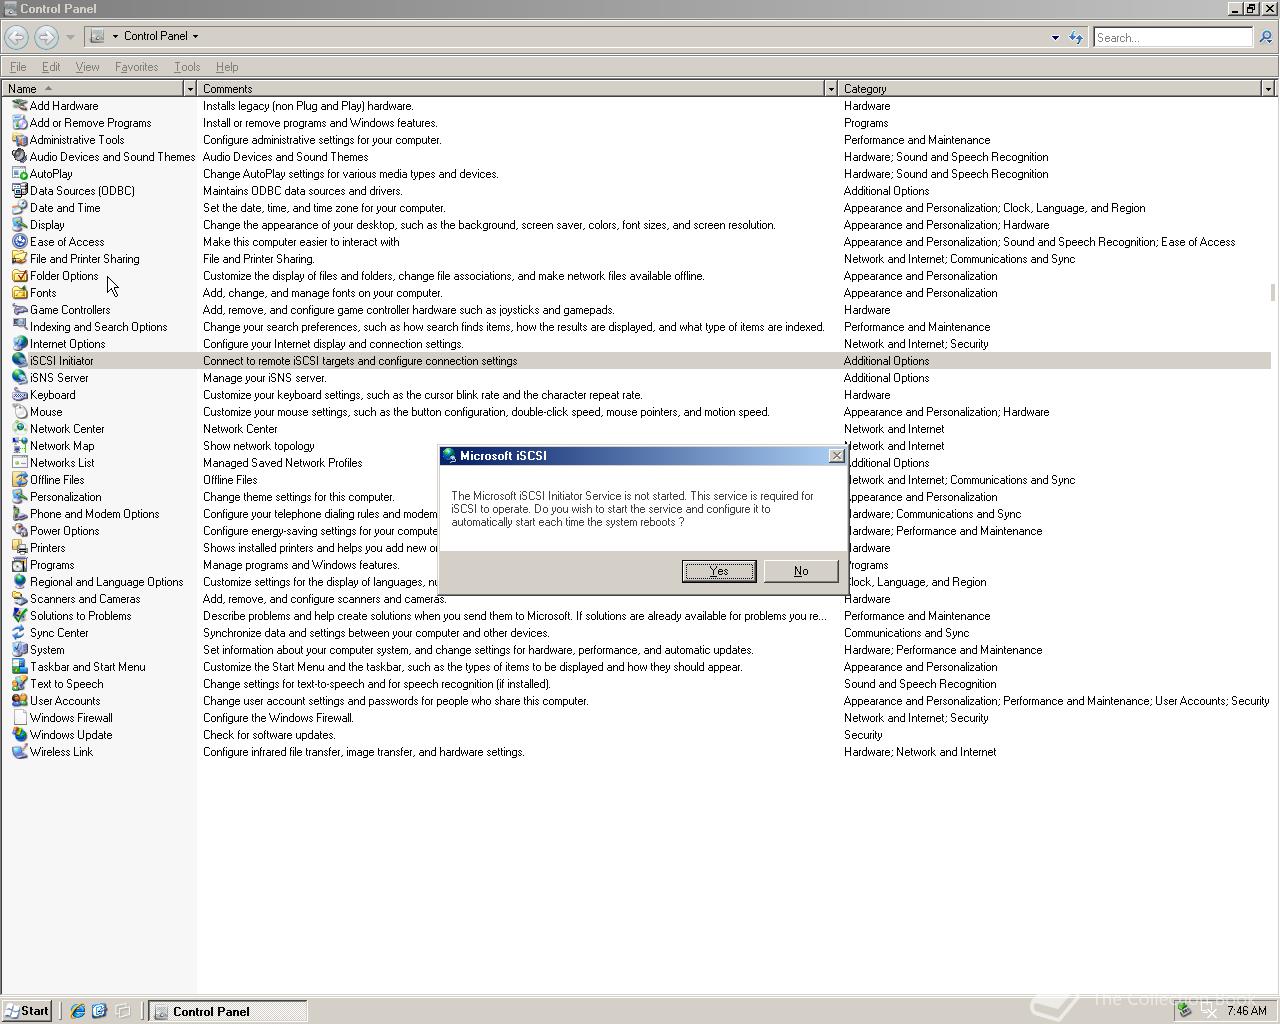
Task: Open the View menu
Action: pyautogui.click(x=87, y=67)
